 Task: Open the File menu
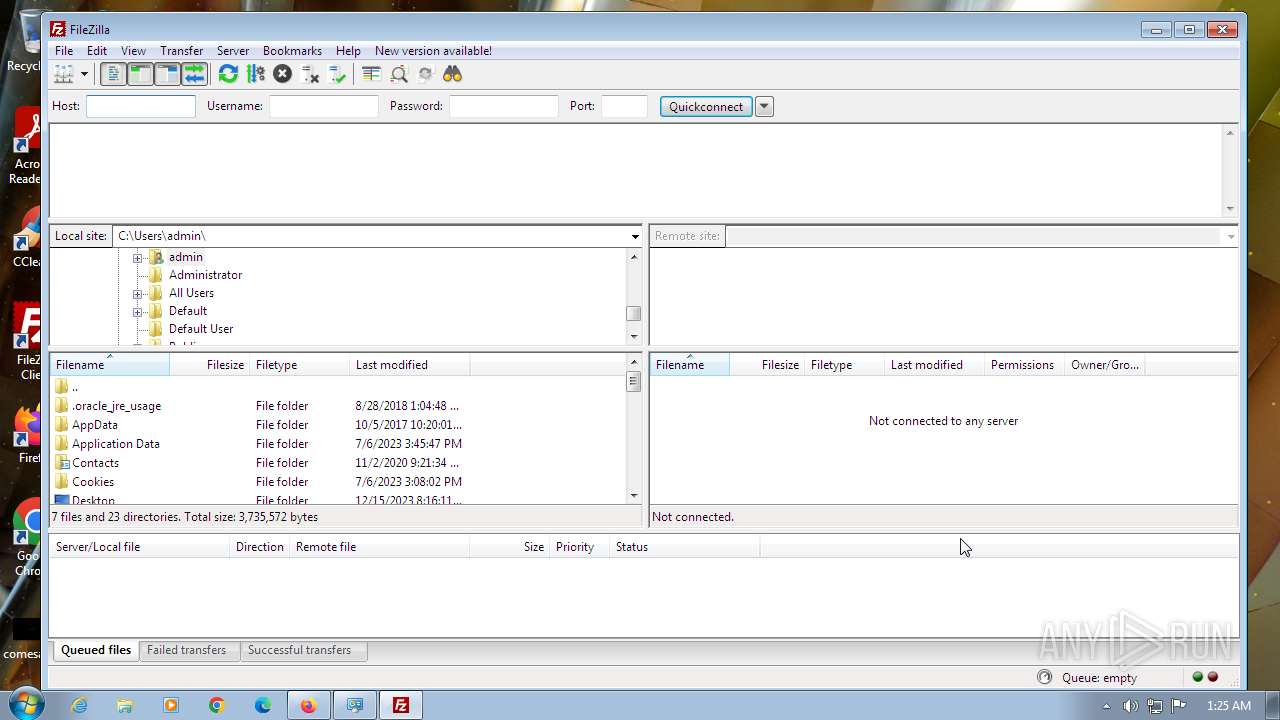point(64,51)
